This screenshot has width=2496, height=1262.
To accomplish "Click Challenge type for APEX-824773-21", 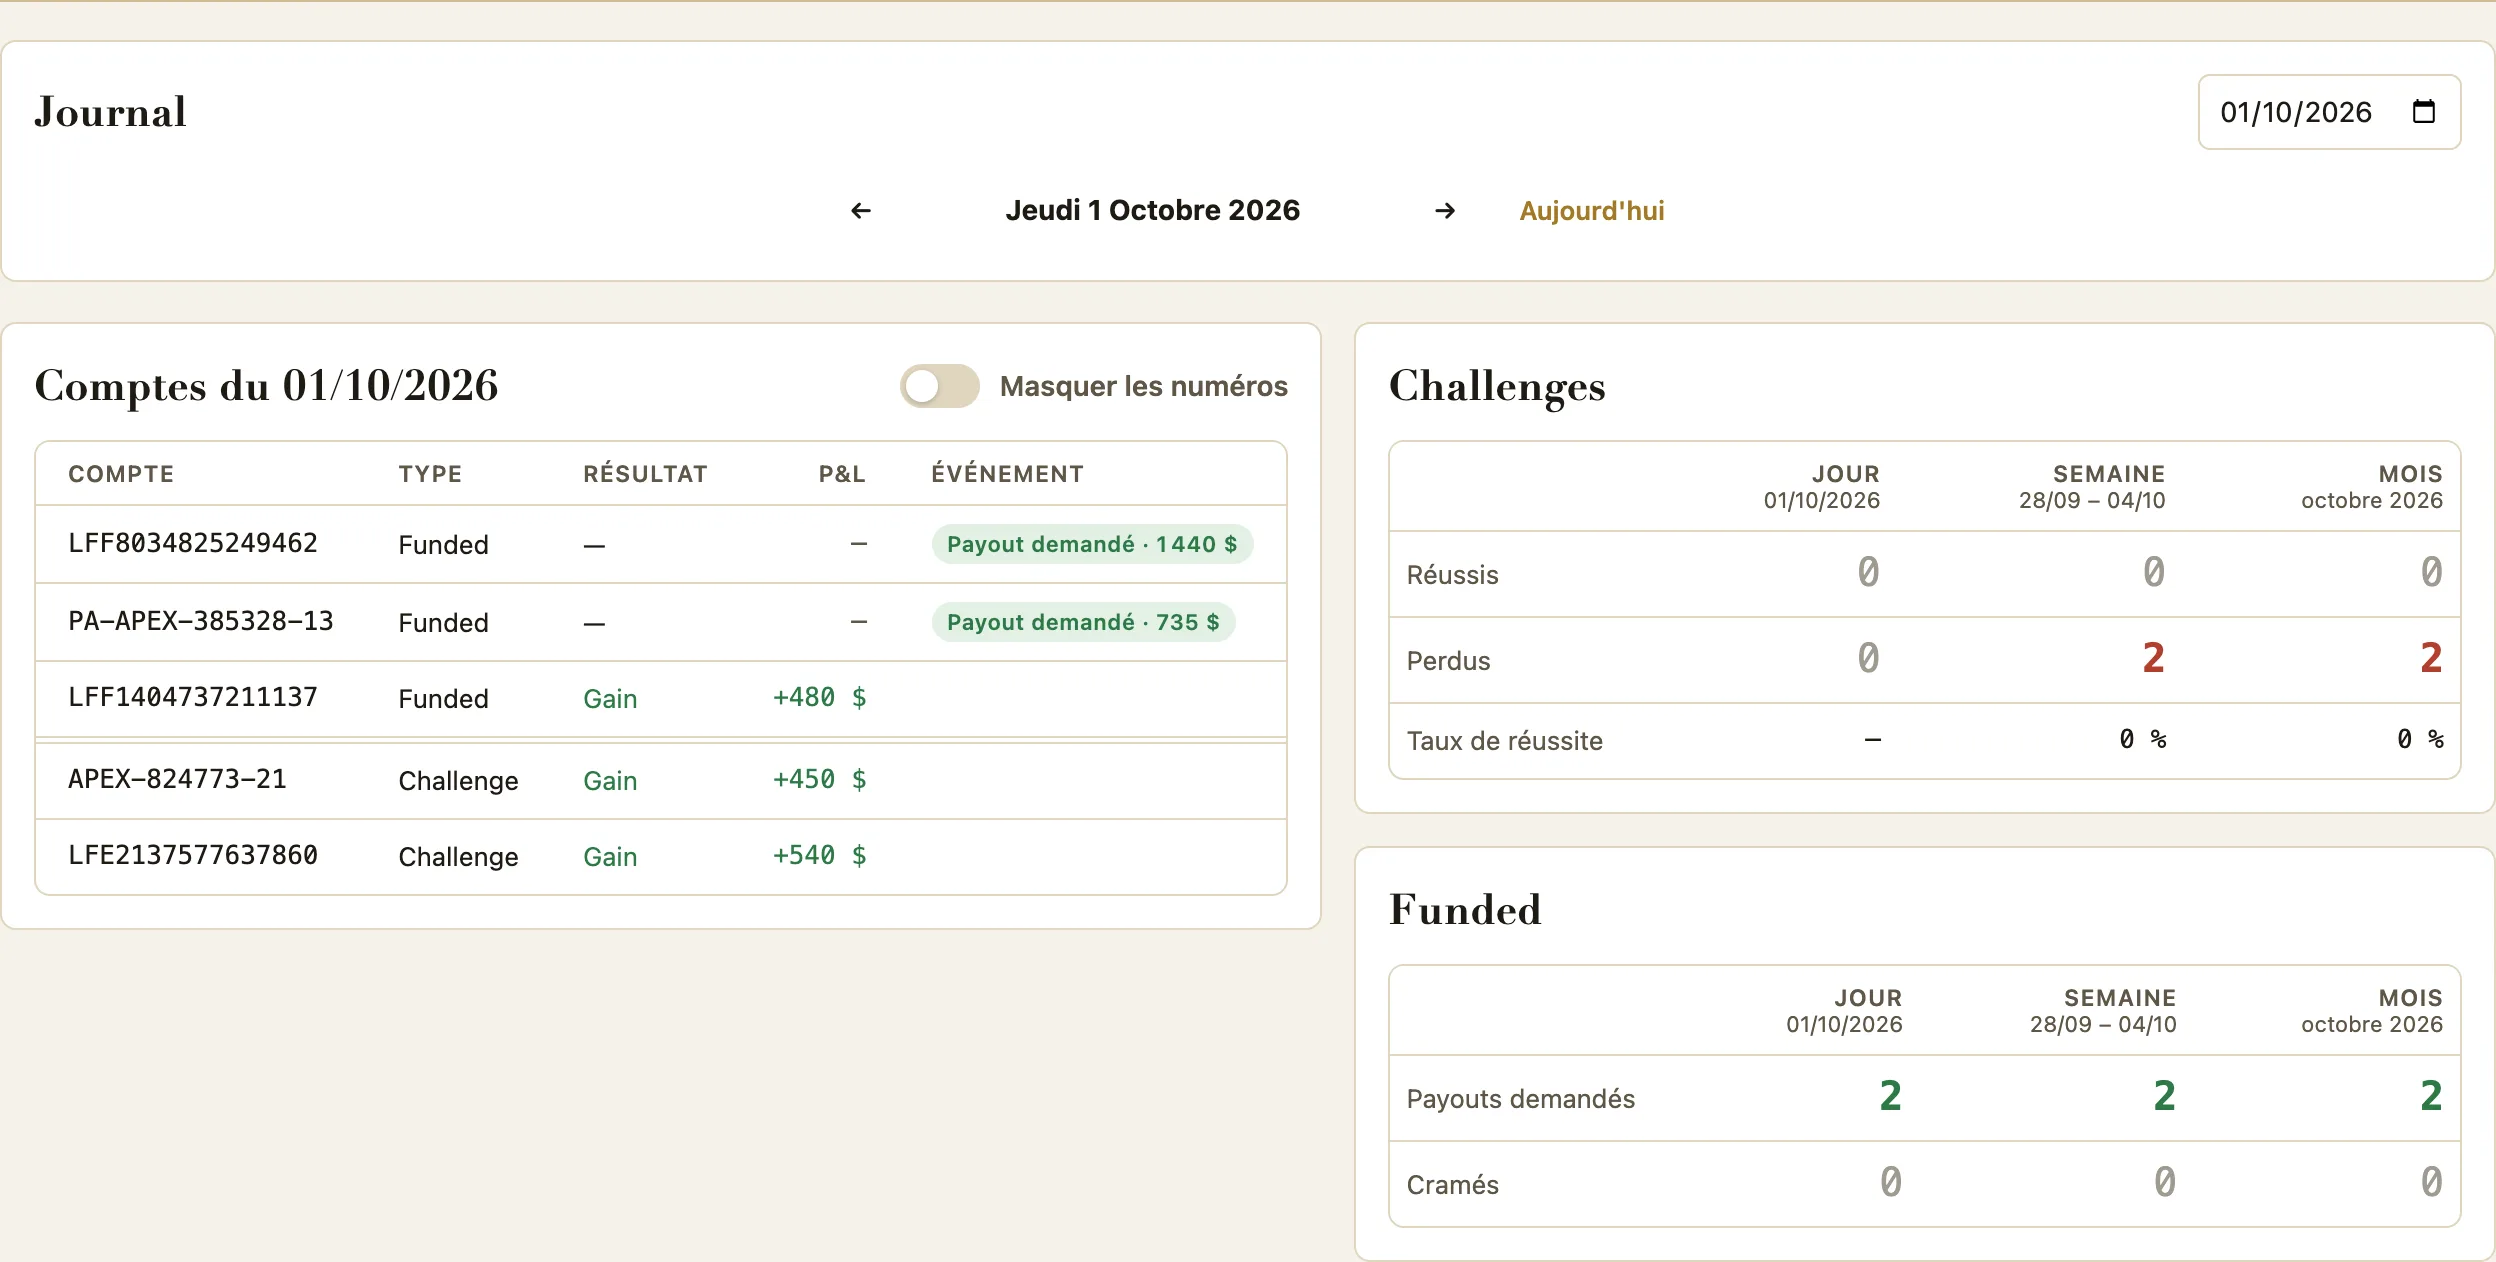I will pos(458,781).
